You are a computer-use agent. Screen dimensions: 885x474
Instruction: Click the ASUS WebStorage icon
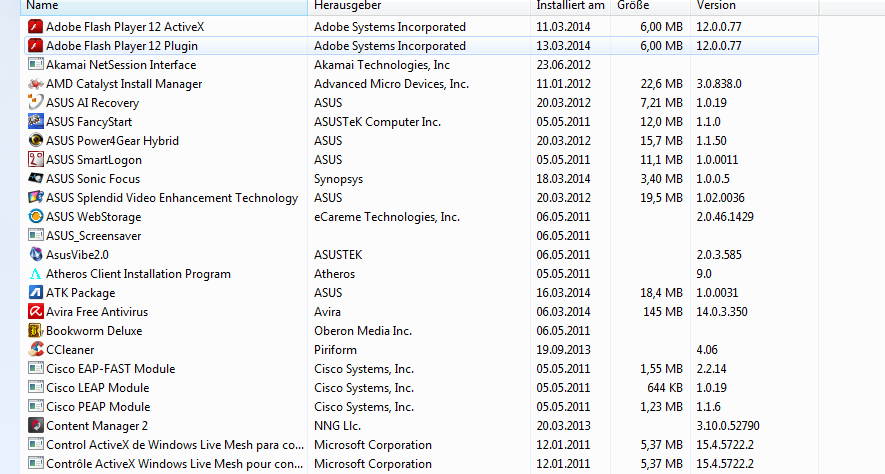point(36,217)
